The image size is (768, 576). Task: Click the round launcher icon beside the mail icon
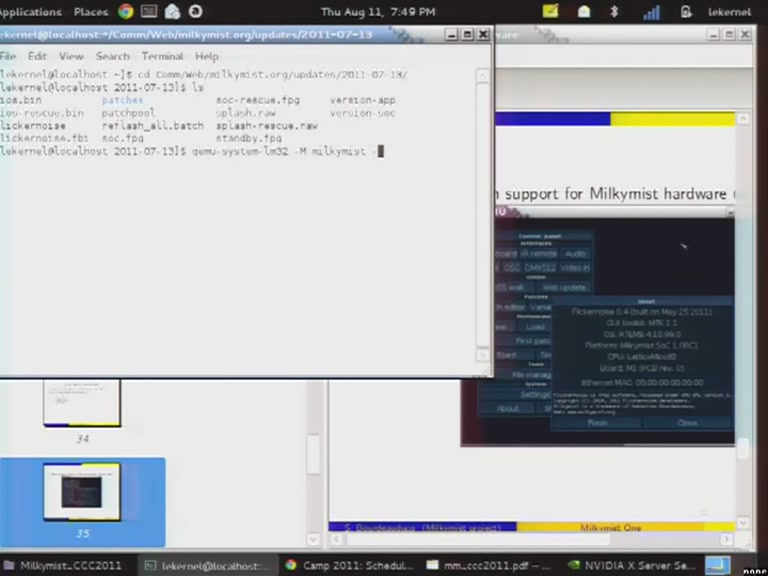pyautogui.click(x=195, y=11)
